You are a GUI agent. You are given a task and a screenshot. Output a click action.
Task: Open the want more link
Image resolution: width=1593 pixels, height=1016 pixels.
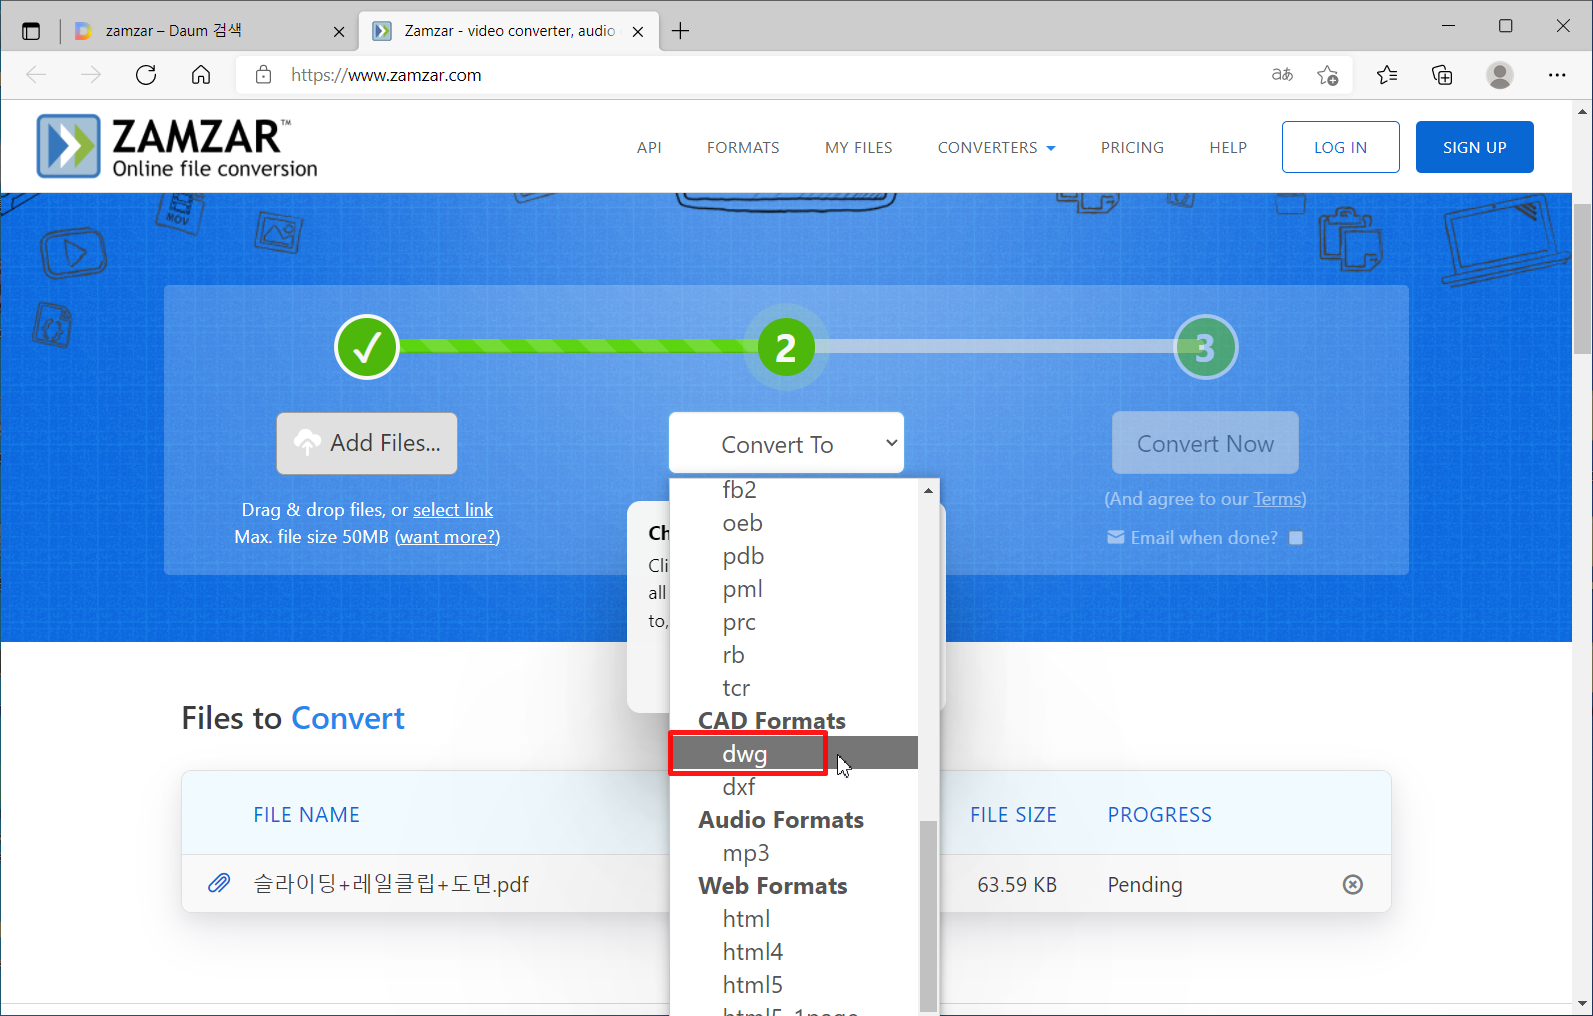(x=448, y=536)
